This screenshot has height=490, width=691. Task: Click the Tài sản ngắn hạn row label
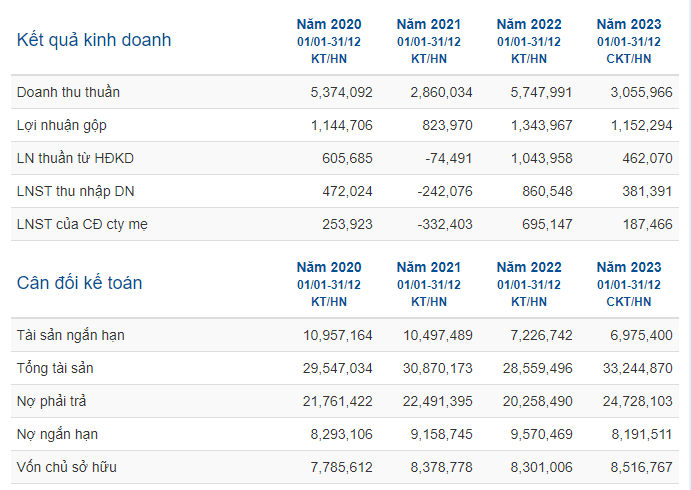click(71, 335)
